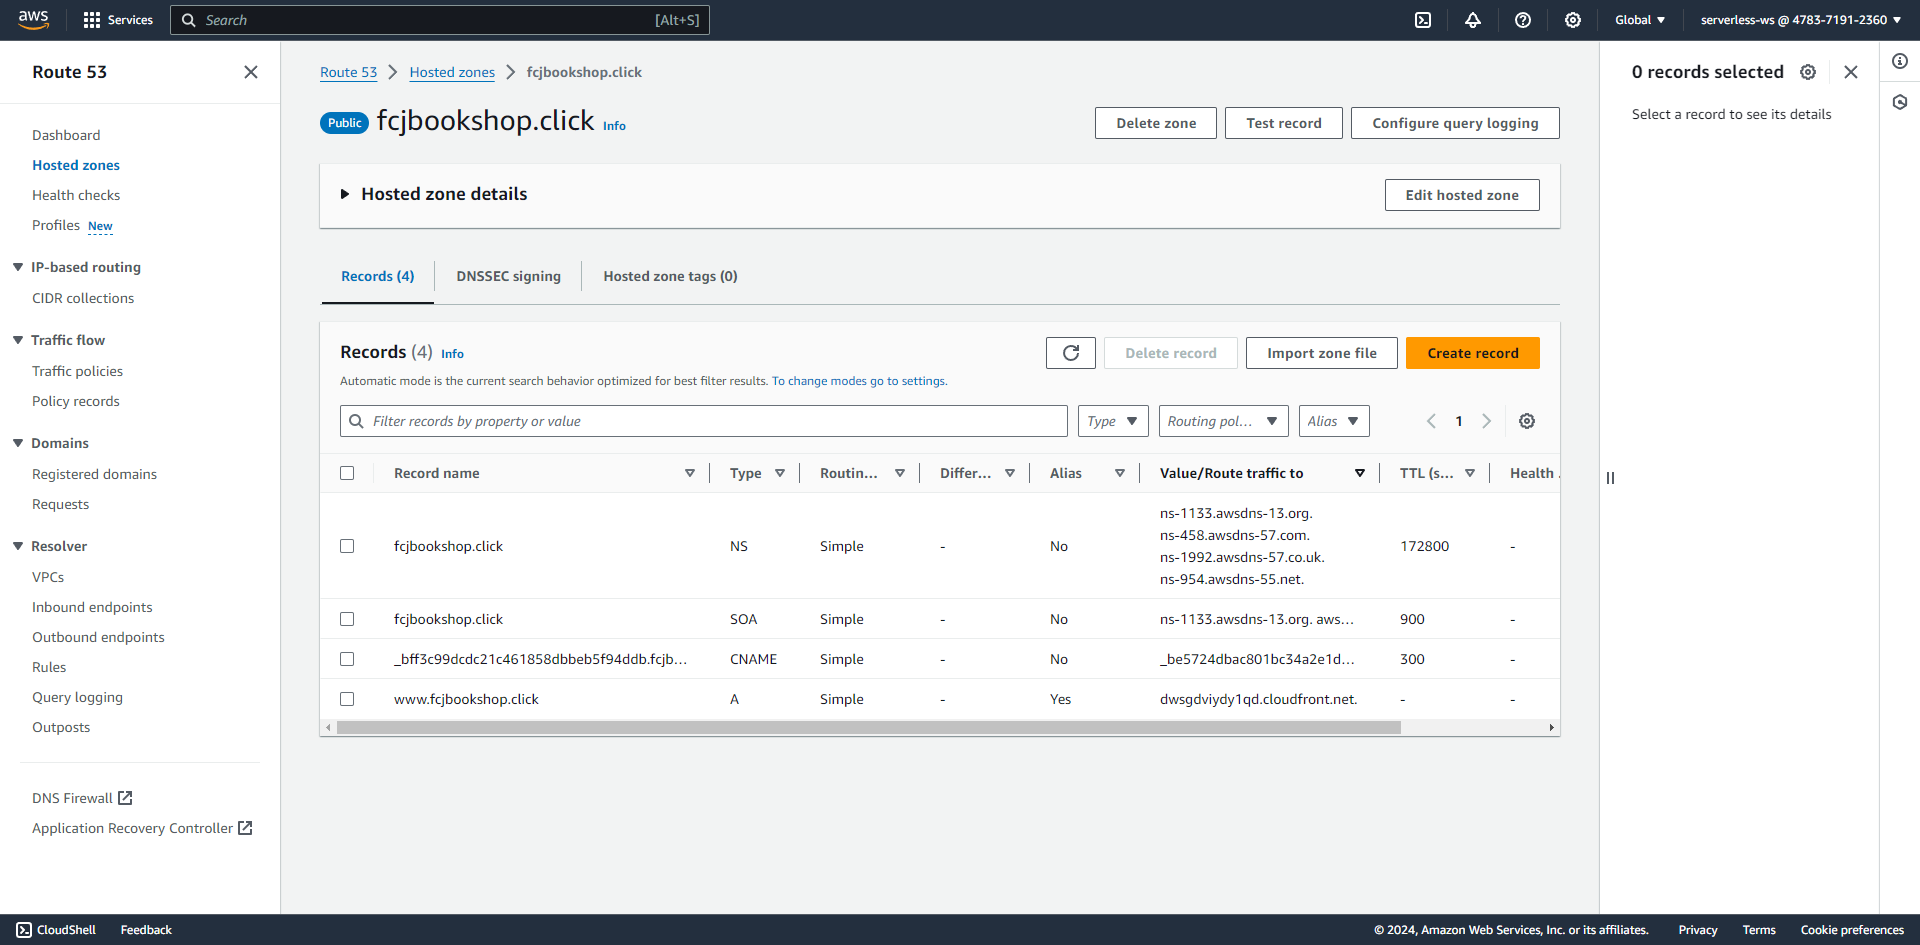Image resolution: width=1920 pixels, height=945 pixels.
Task: Switch to the DNSSEC signing tab
Action: (x=508, y=276)
